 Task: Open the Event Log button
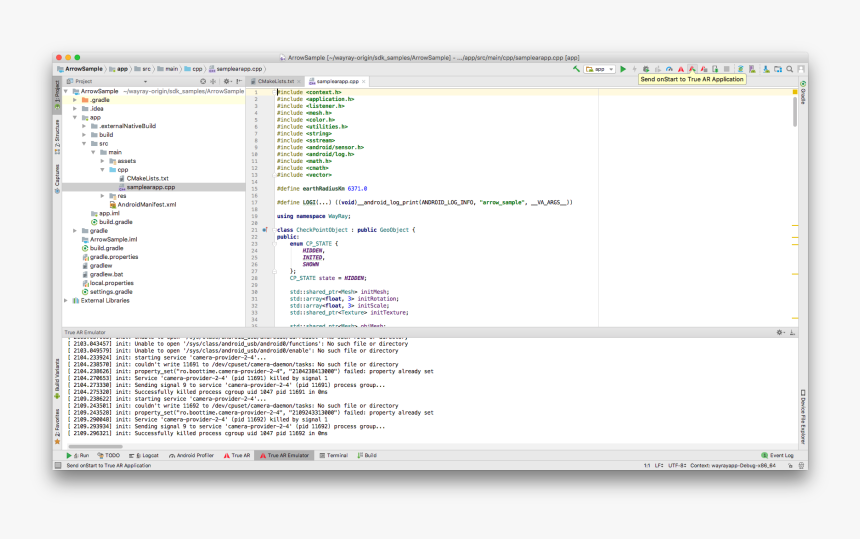tap(777, 456)
